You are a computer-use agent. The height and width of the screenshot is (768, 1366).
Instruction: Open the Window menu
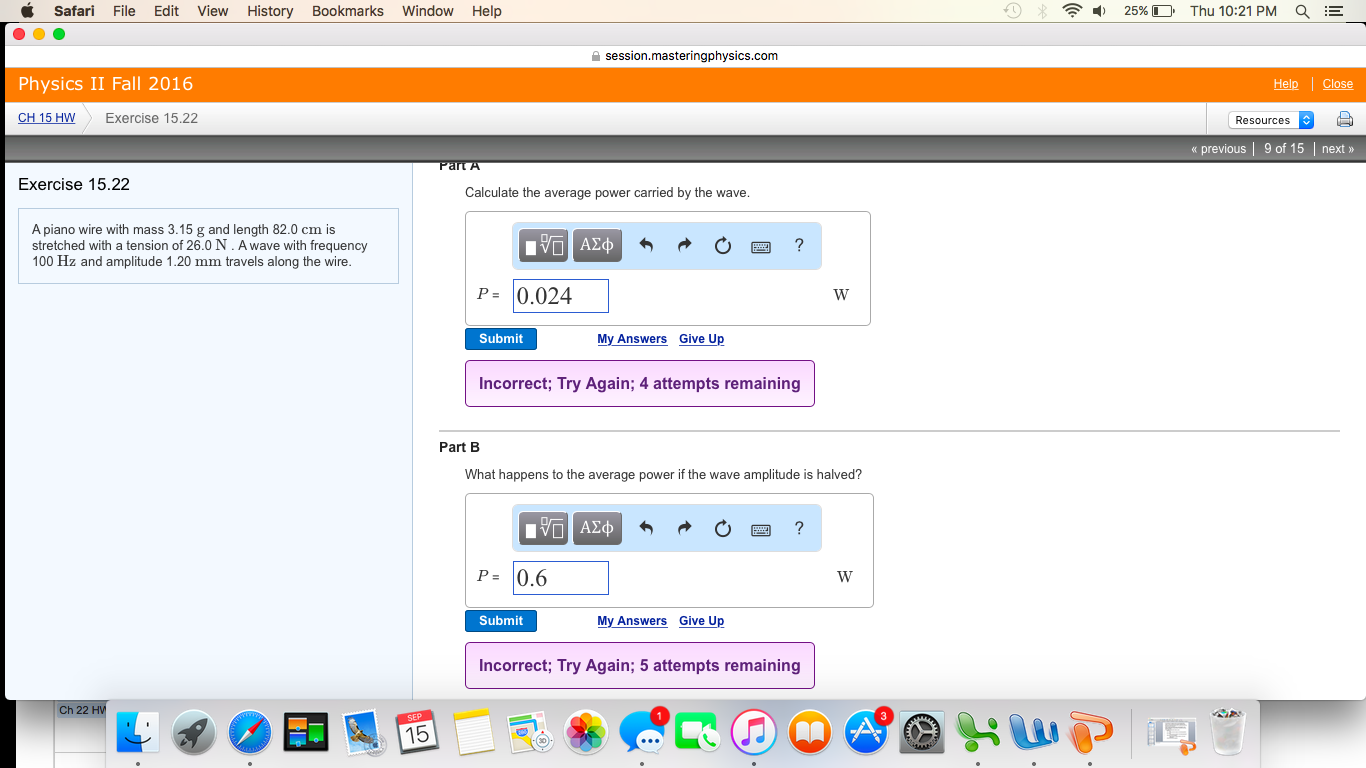(x=427, y=11)
